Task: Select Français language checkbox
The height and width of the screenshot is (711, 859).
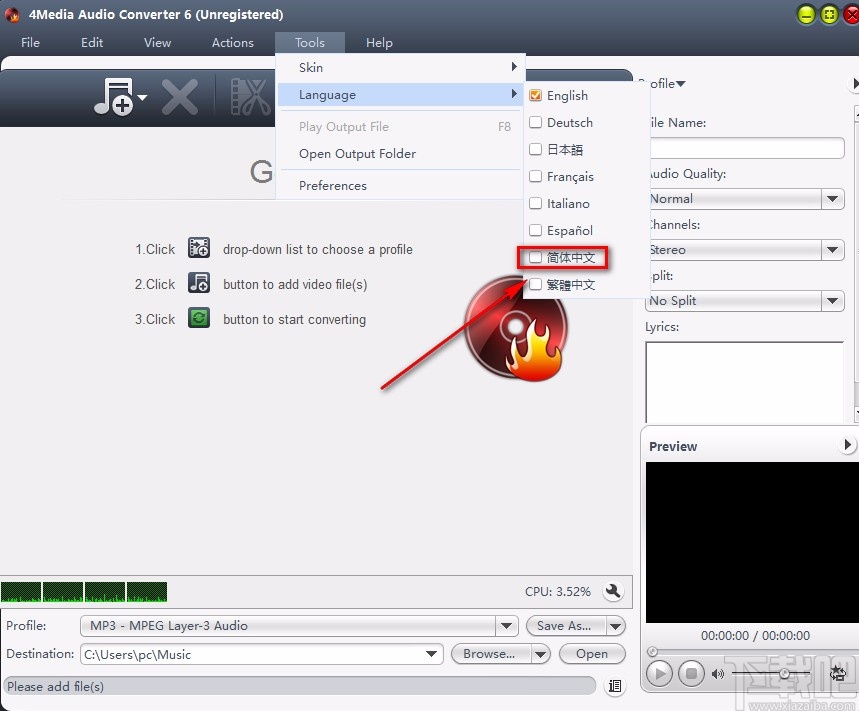Action: 535,176
